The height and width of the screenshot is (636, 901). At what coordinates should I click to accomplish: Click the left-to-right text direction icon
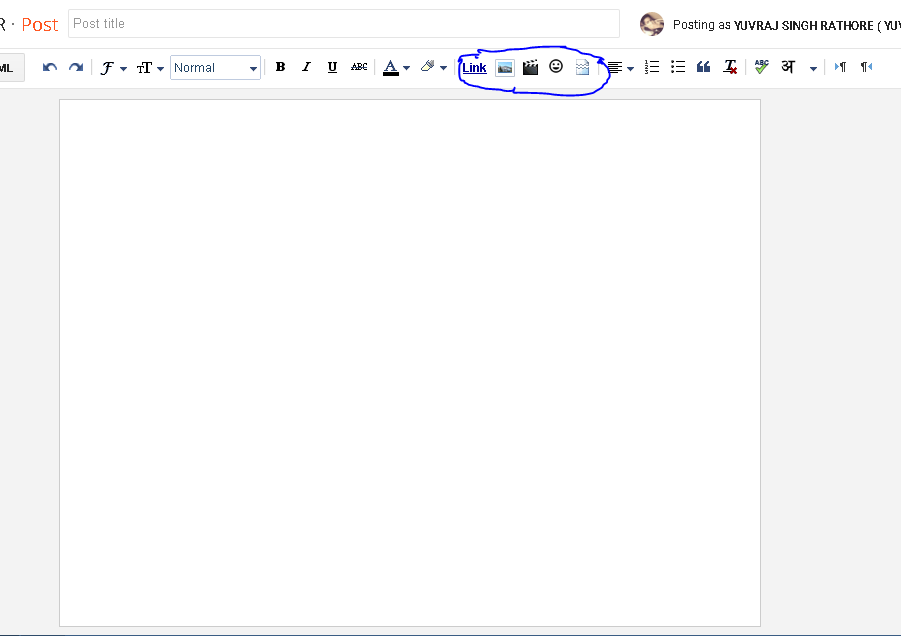pyautogui.click(x=840, y=67)
